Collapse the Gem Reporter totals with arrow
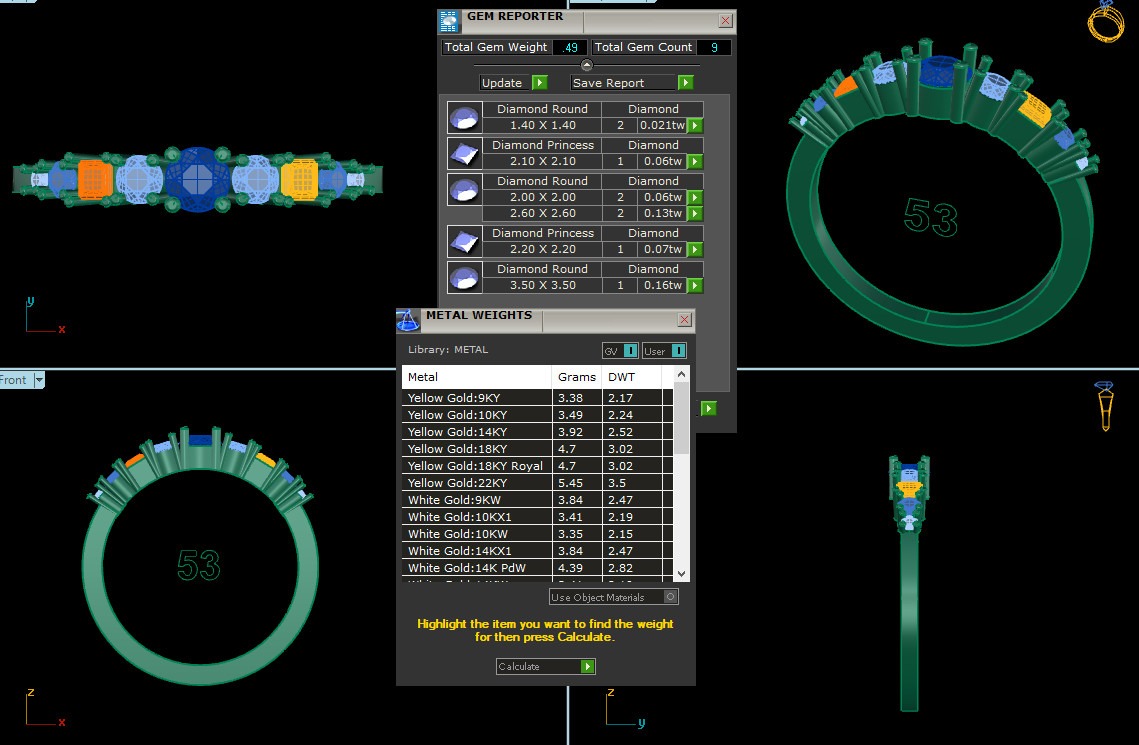This screenshot has height=745, width=1139. tap(587, 65)
